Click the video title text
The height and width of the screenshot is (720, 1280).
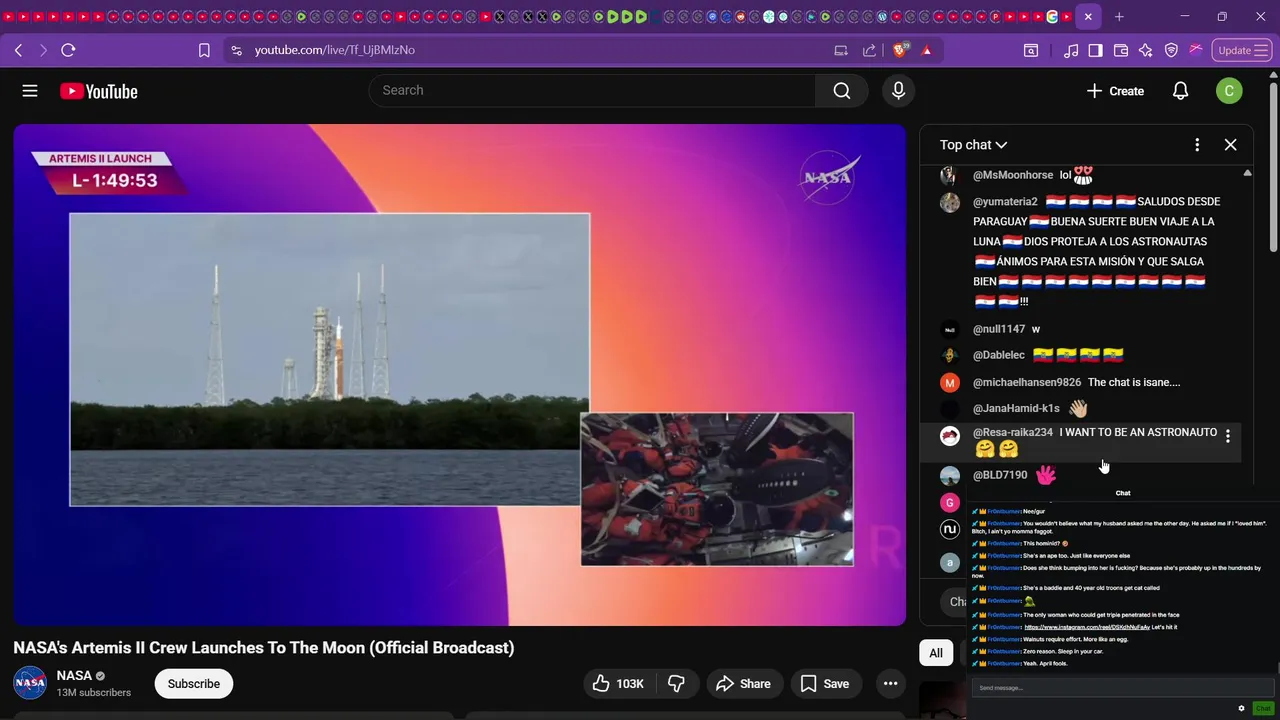click(x=264, y=648)
